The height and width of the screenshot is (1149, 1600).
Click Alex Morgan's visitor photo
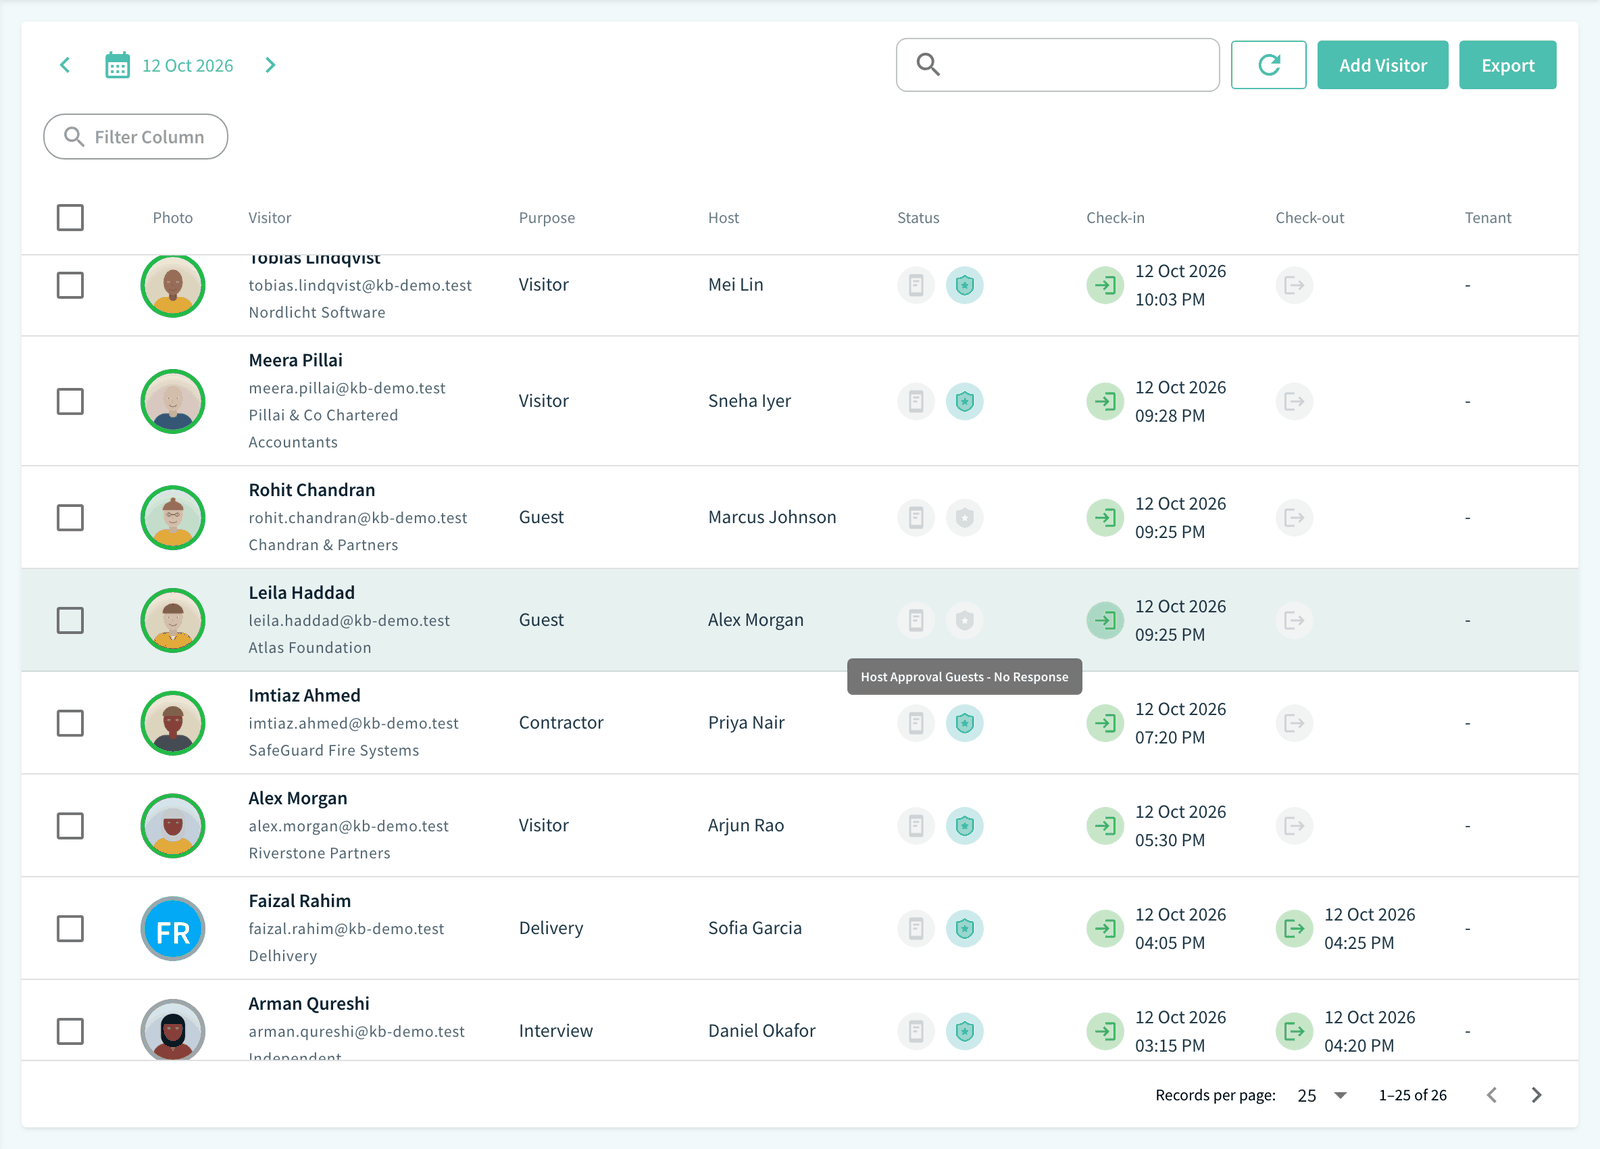[x=173, y=826]
